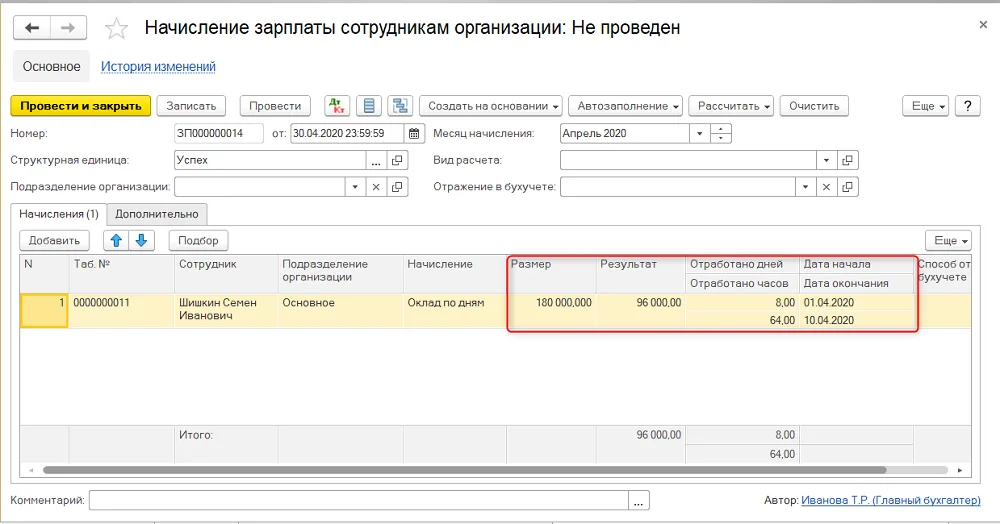Clear Отражение в бухучете field

tap(827, 187)
